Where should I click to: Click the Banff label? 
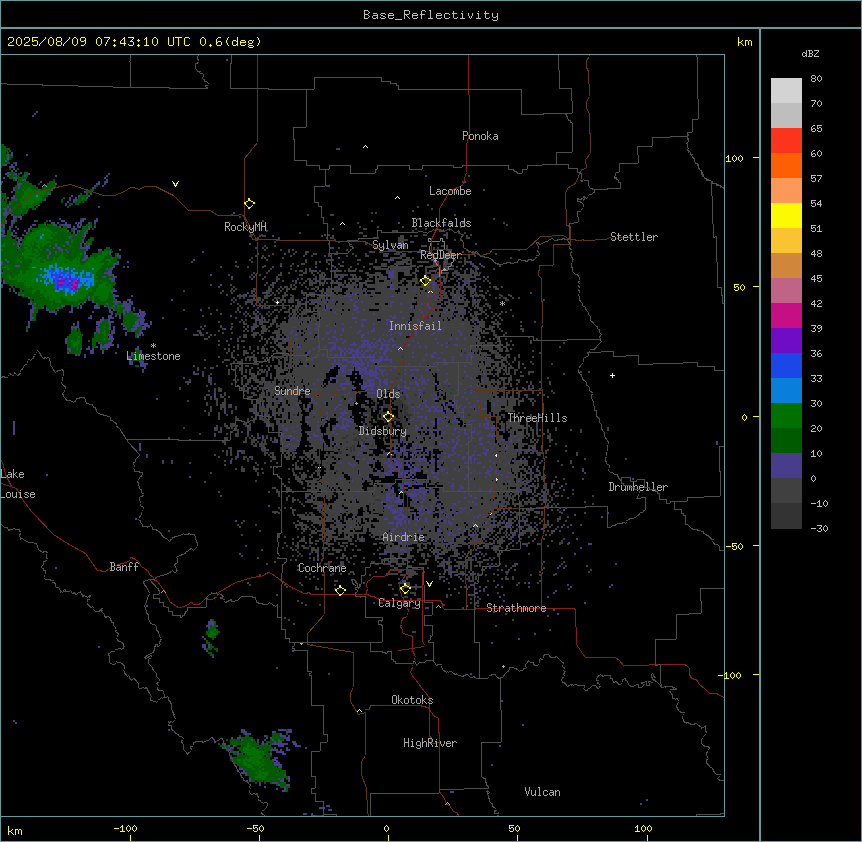(124, 567)
